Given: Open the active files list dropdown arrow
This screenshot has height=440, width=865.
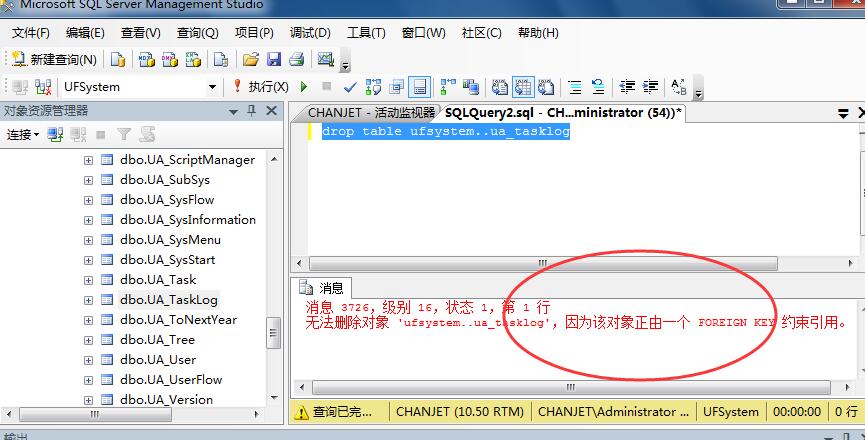Looking at the screenshot, I should click(843, 113).
